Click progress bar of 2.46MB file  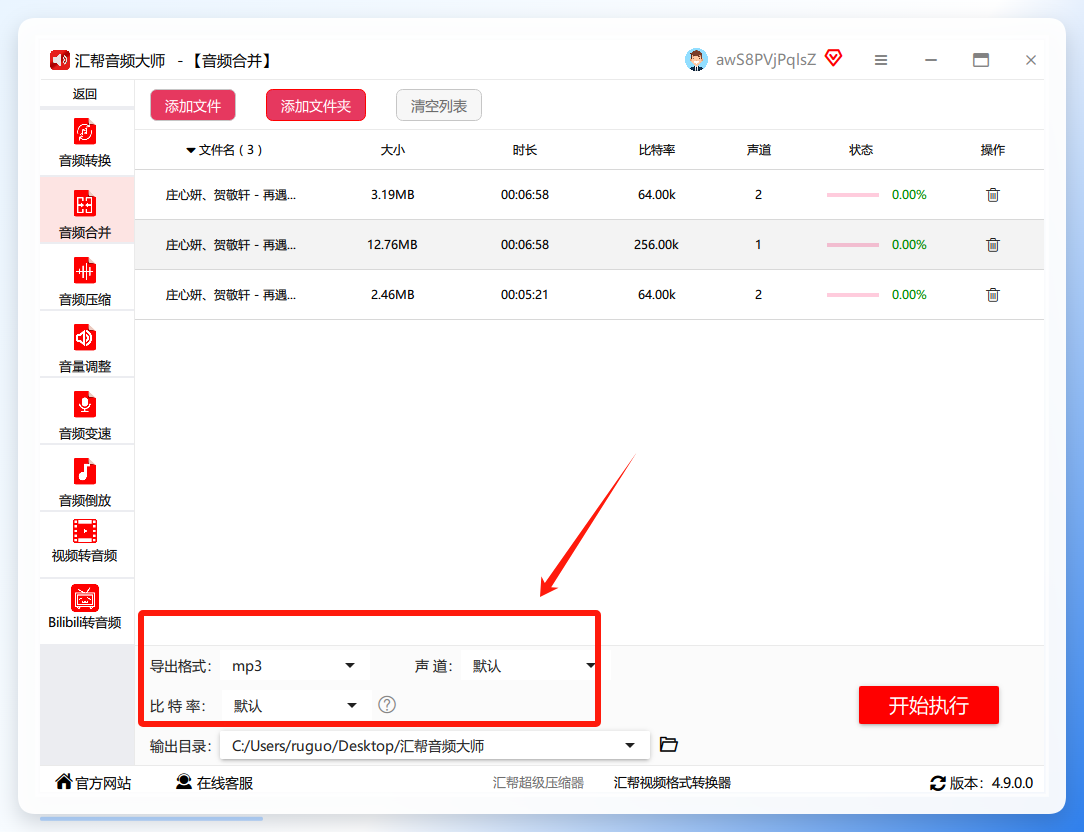(852, 295)
